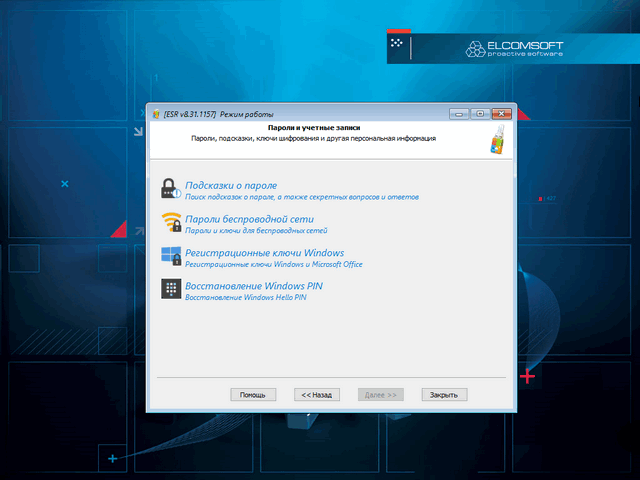Click the password hints padlock icon
640x480 pixels.
pyautogui.click(x=170, y=190)
